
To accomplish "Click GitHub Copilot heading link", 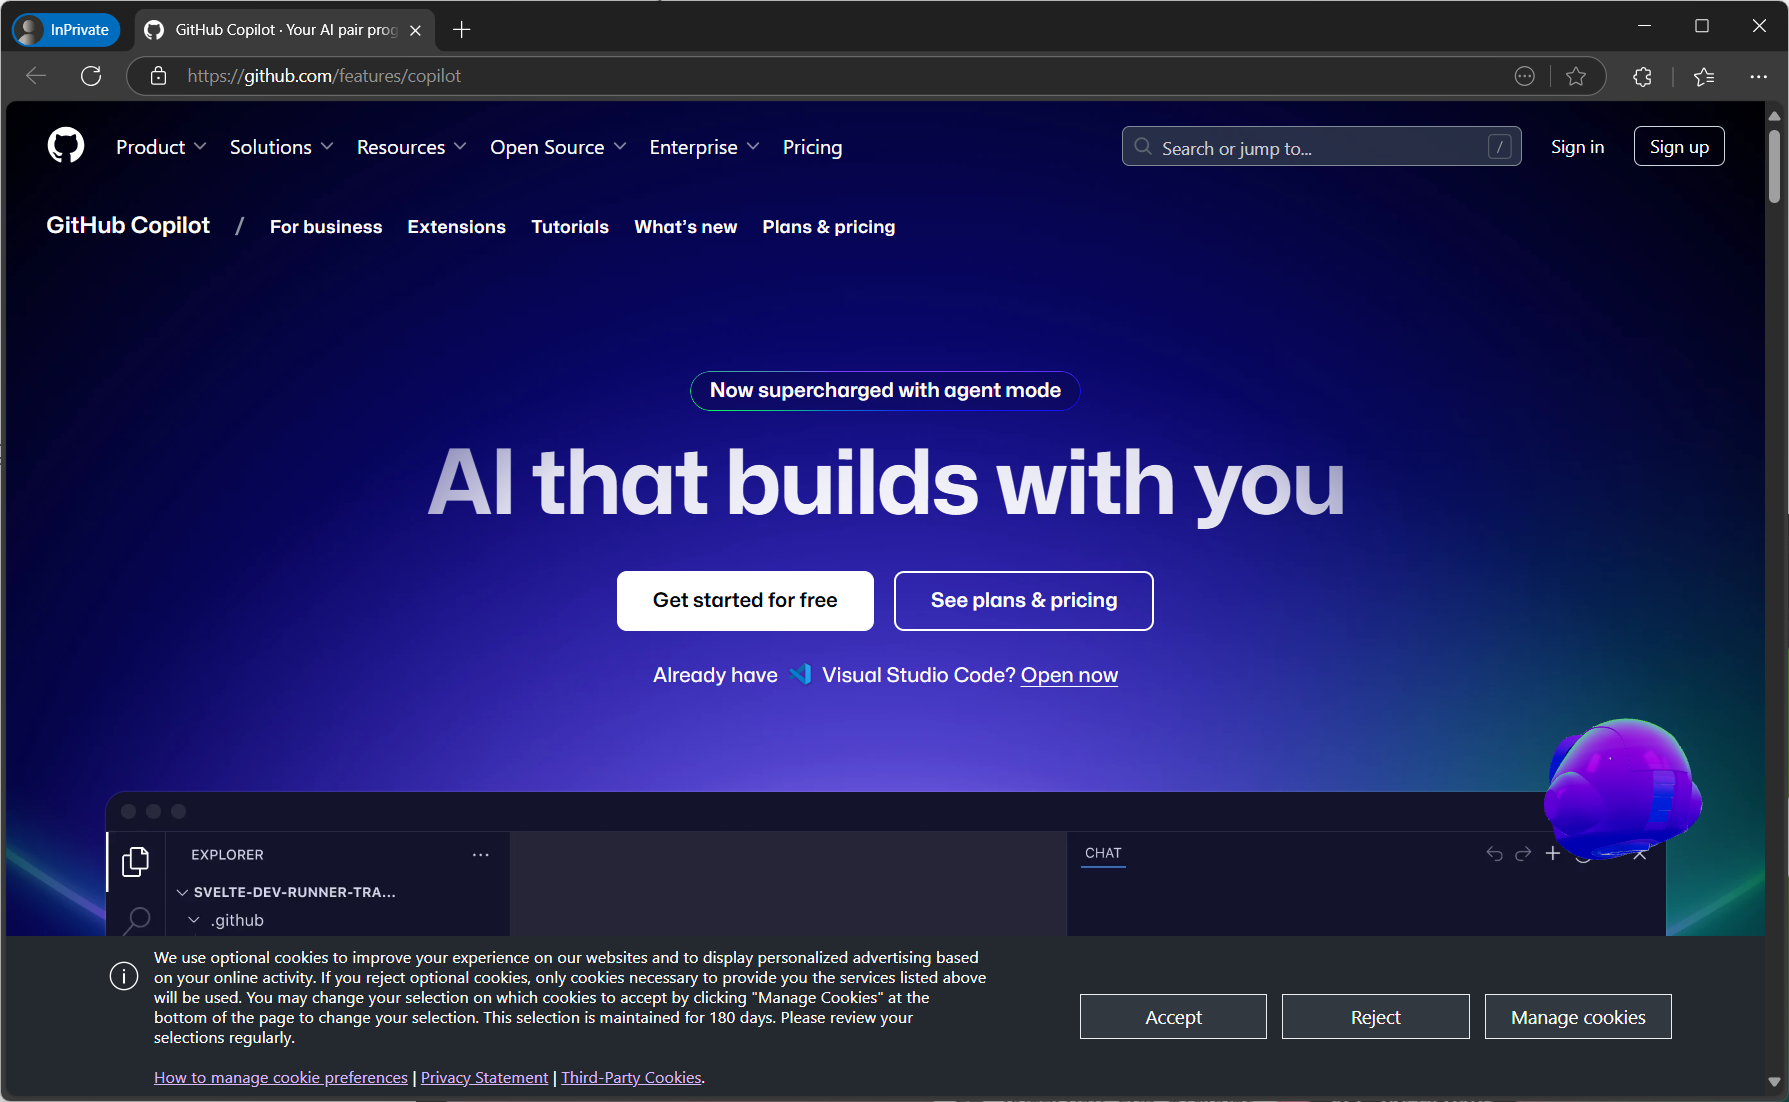I will [128, 225].
